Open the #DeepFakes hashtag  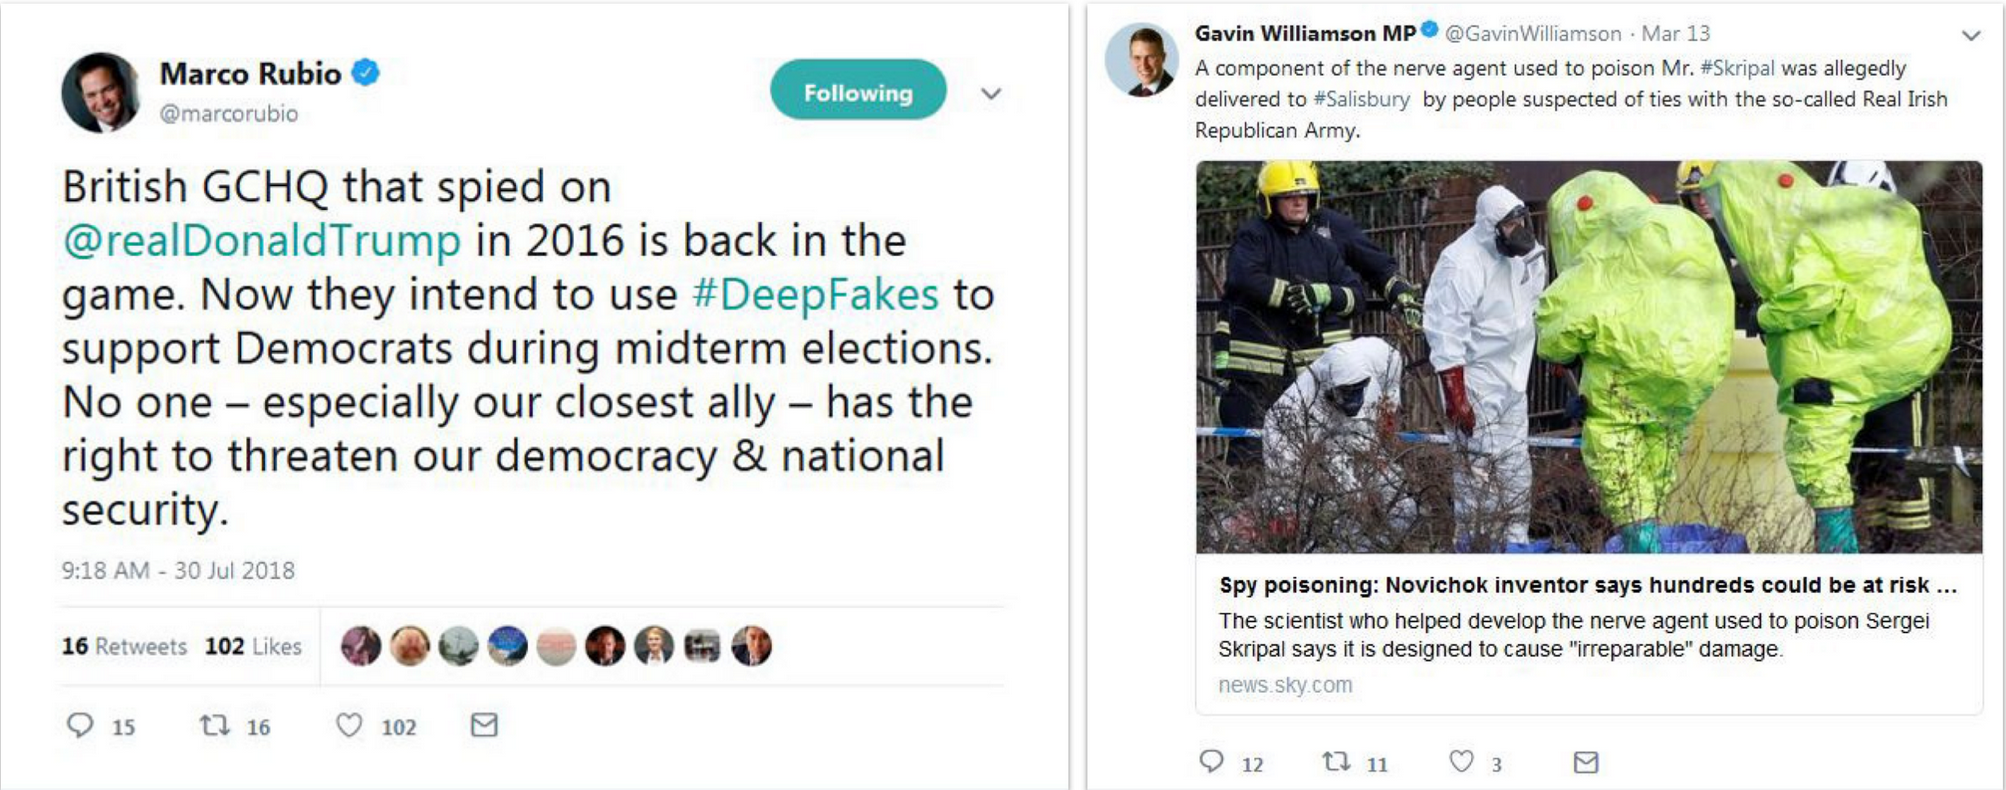815,295
